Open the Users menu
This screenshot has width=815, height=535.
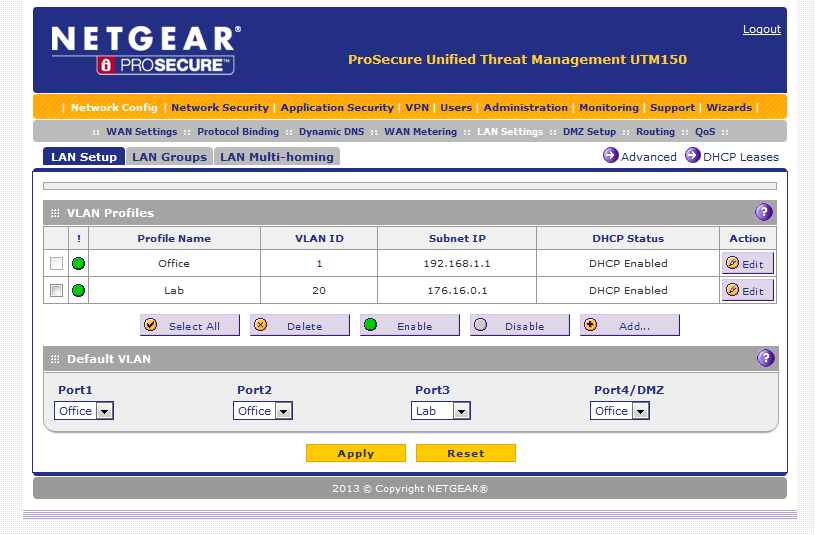(456, 108)
